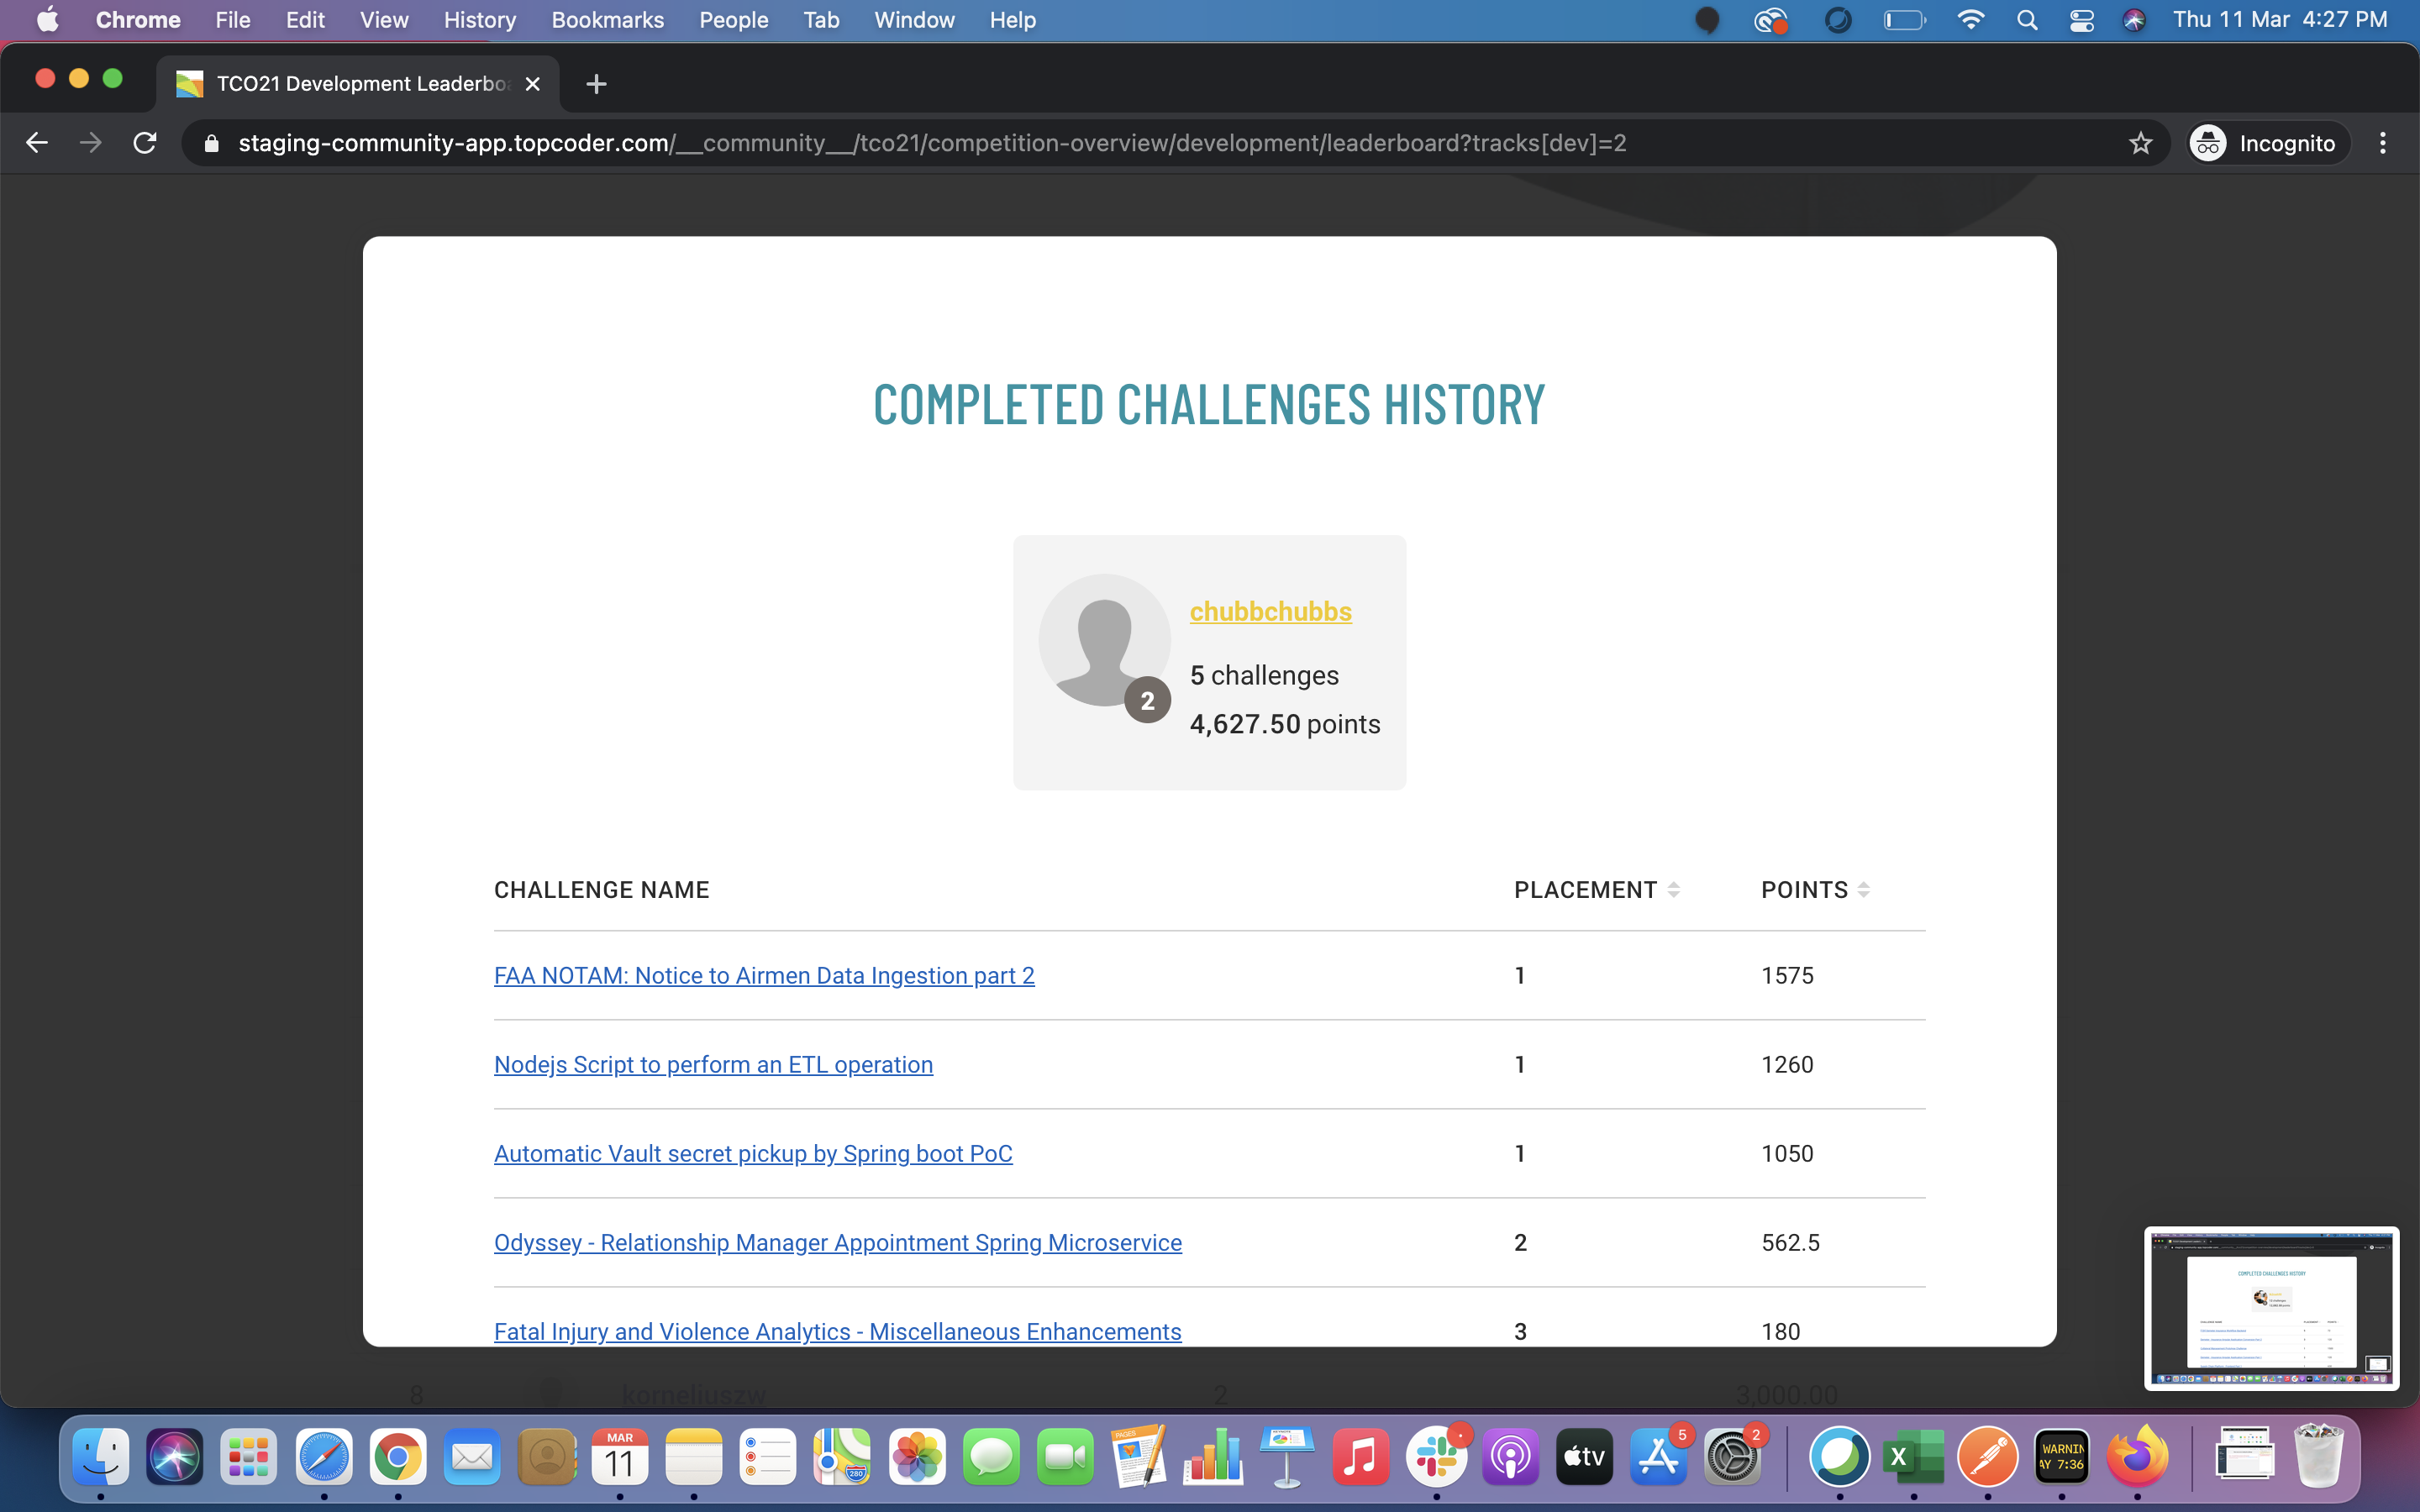Click the Incognito profile button
Image resolution: width=2420 pixels, height=1512 pixels.
[x=2264, y=143]
